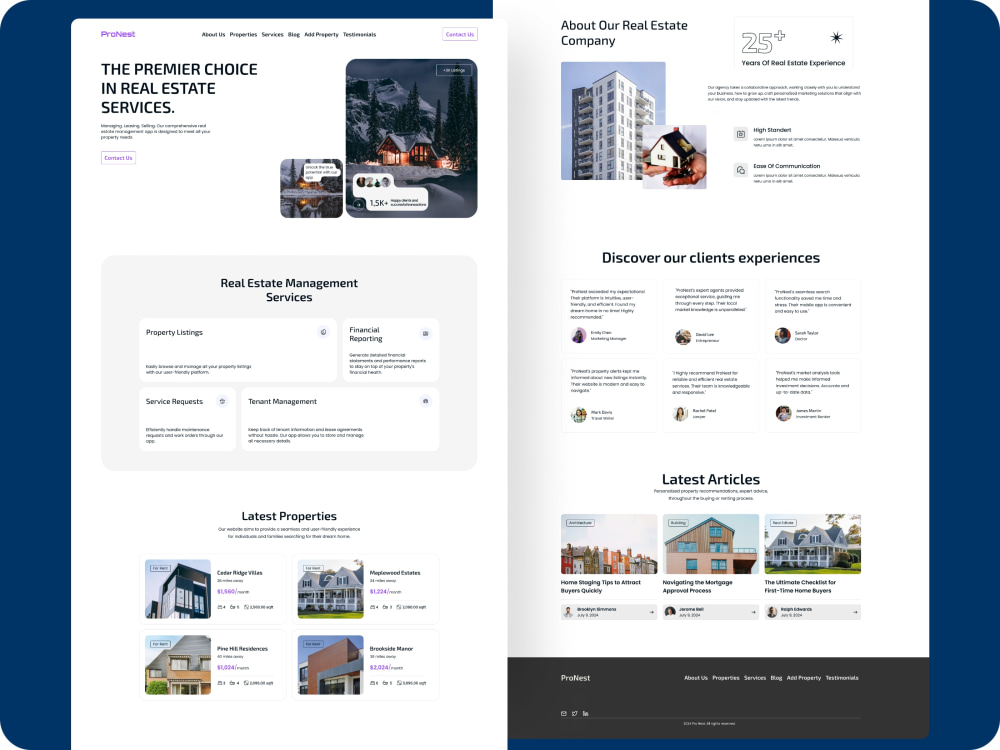Click the house-in-hands photo
This screenshot has height=750, width=1000.
(674, 157)
